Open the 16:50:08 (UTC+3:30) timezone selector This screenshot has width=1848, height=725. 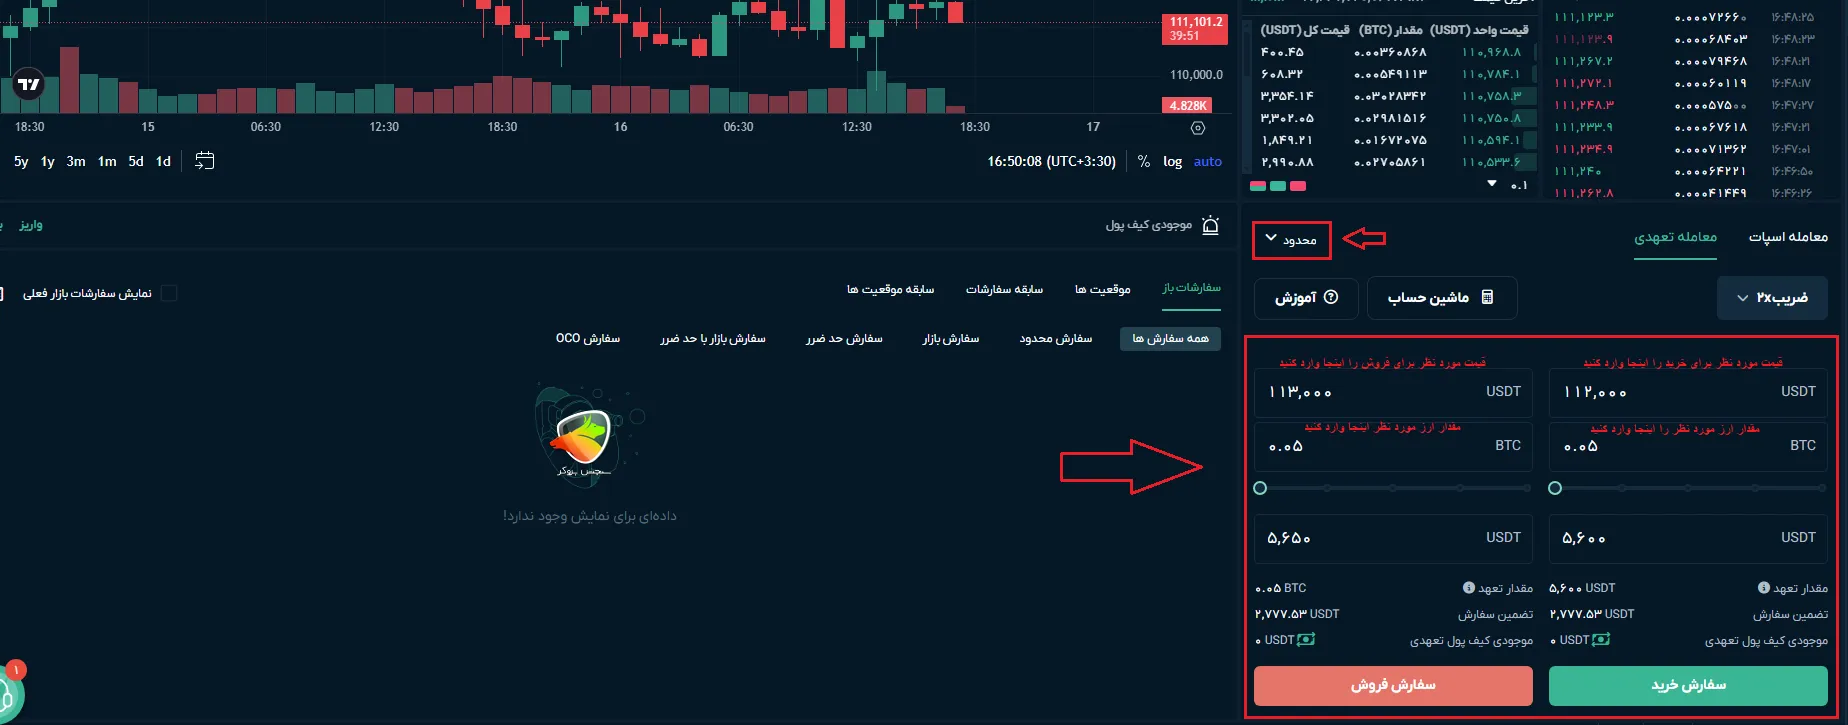click(1051, 161)
